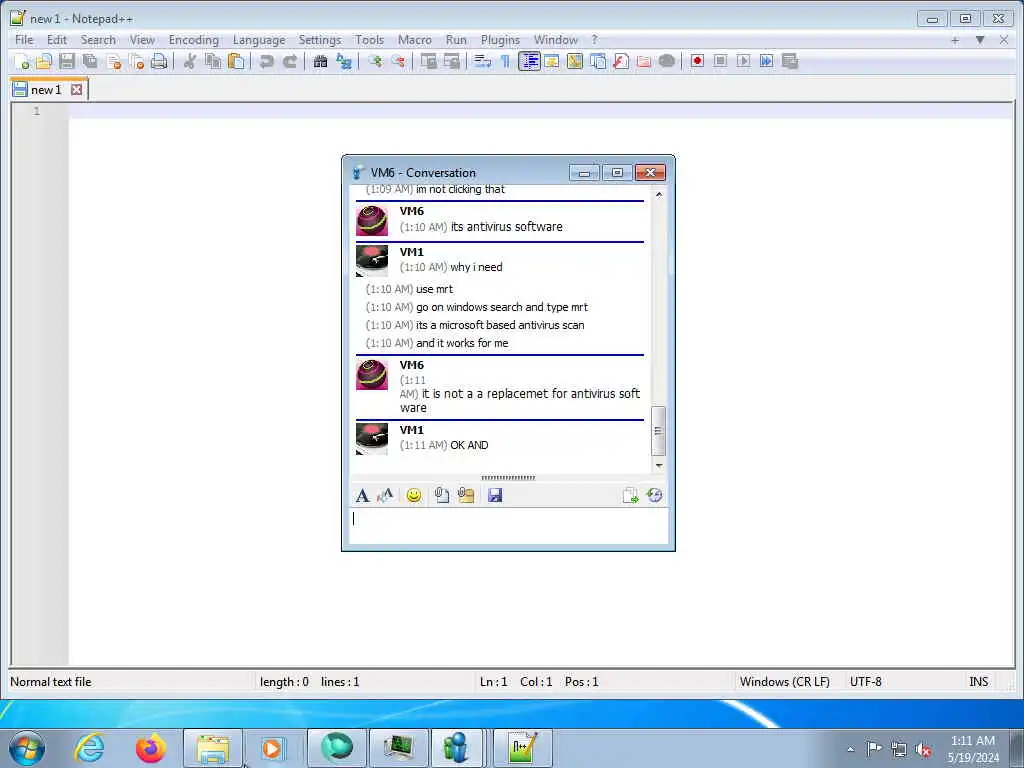Image resolution: width=1024 pixels, height=768 pixels.
Task: Click into the chat message input box
Action: [x=508, y=526]
